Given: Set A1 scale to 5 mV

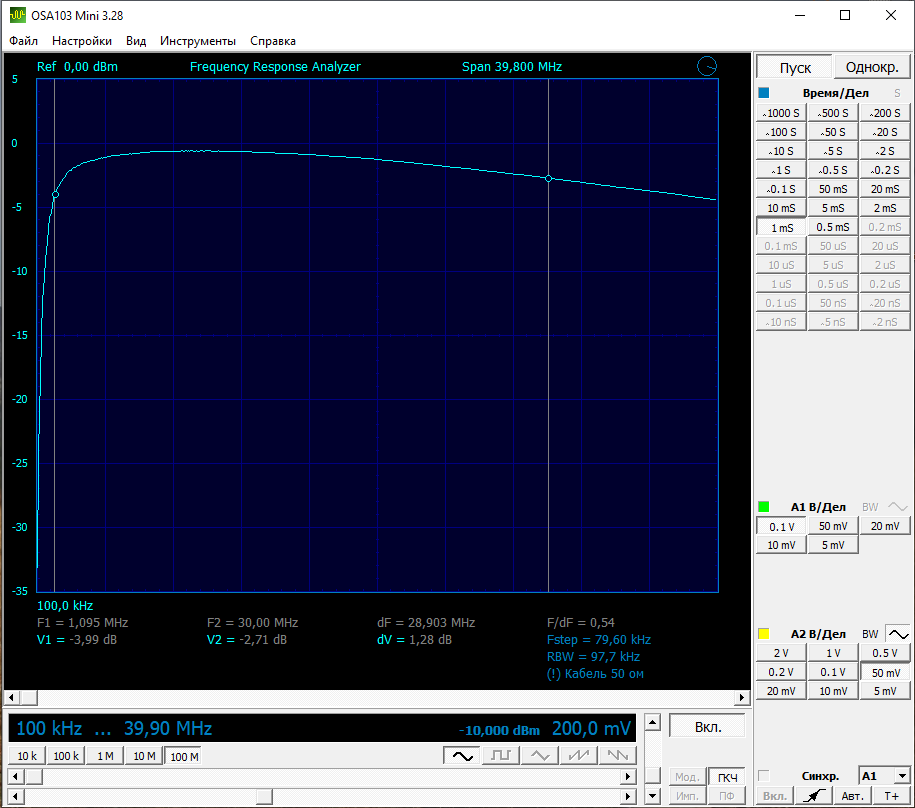Looking at the screenshot, I should pos(833,545).
